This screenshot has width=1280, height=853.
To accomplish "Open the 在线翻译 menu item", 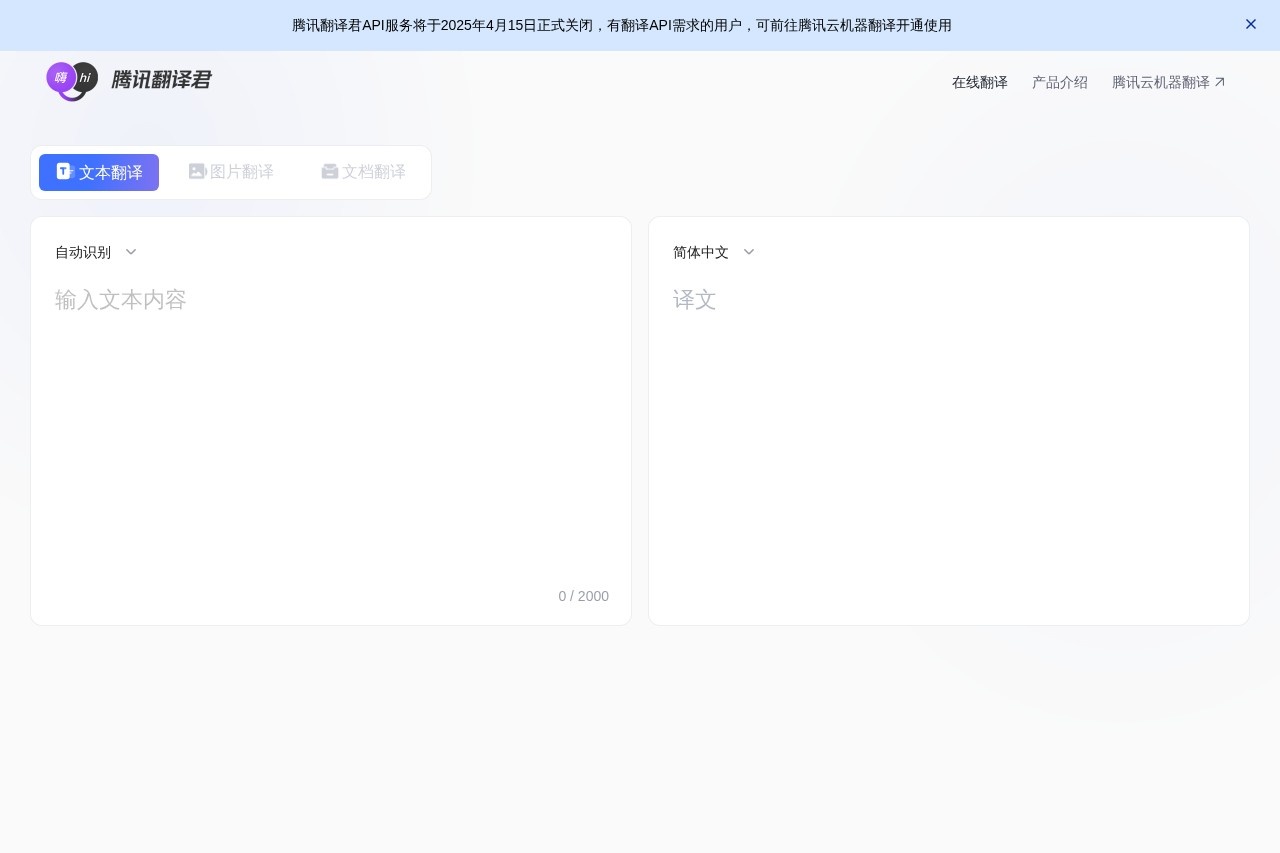I will (980, 82).
